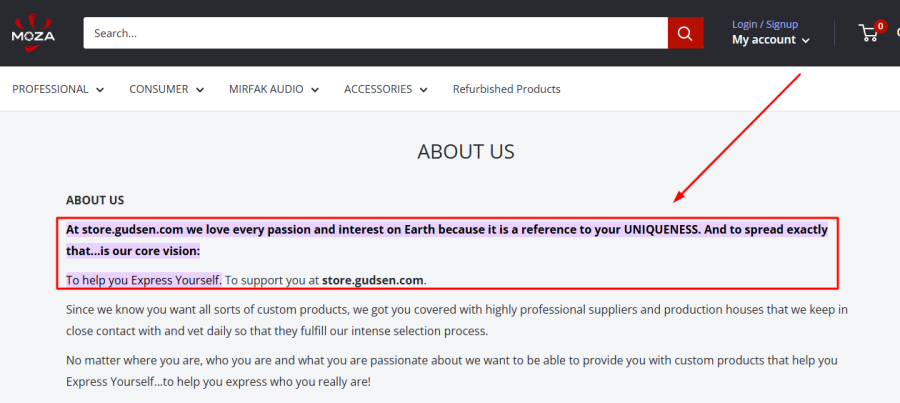The width and height of the screenshot is (900, 403).
Task: Click the bold store.gudsen.com text after 'support you at'
Action: tap(373, 279)
